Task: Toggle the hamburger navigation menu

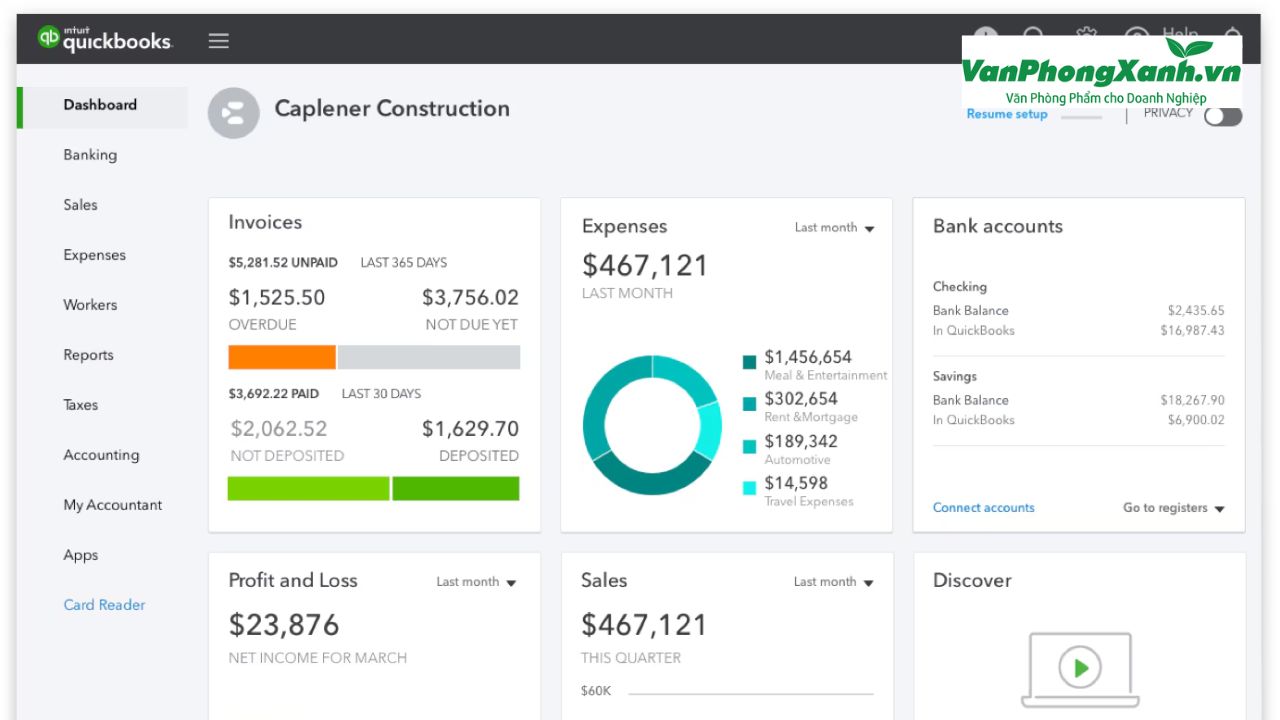Action: [x=219, y=41]
